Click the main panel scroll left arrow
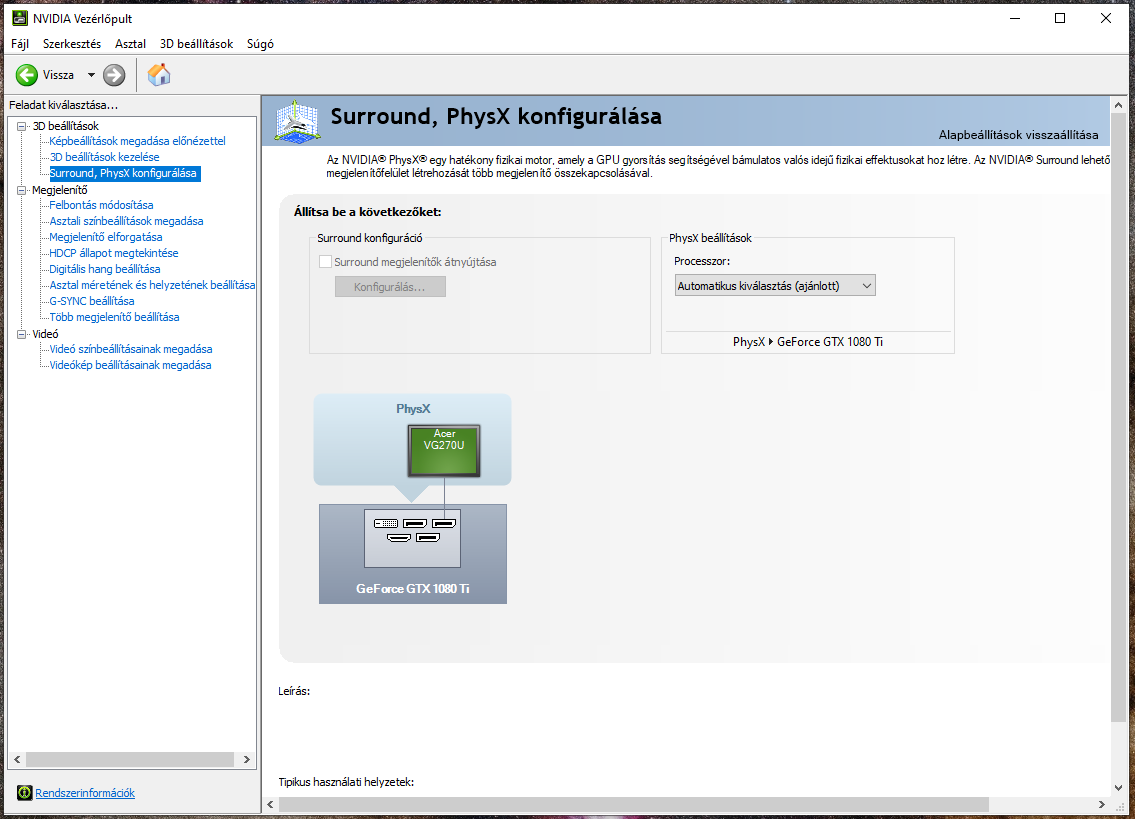Image resolution: width=1135 pixels, height=819 pixels. [270, 805]
